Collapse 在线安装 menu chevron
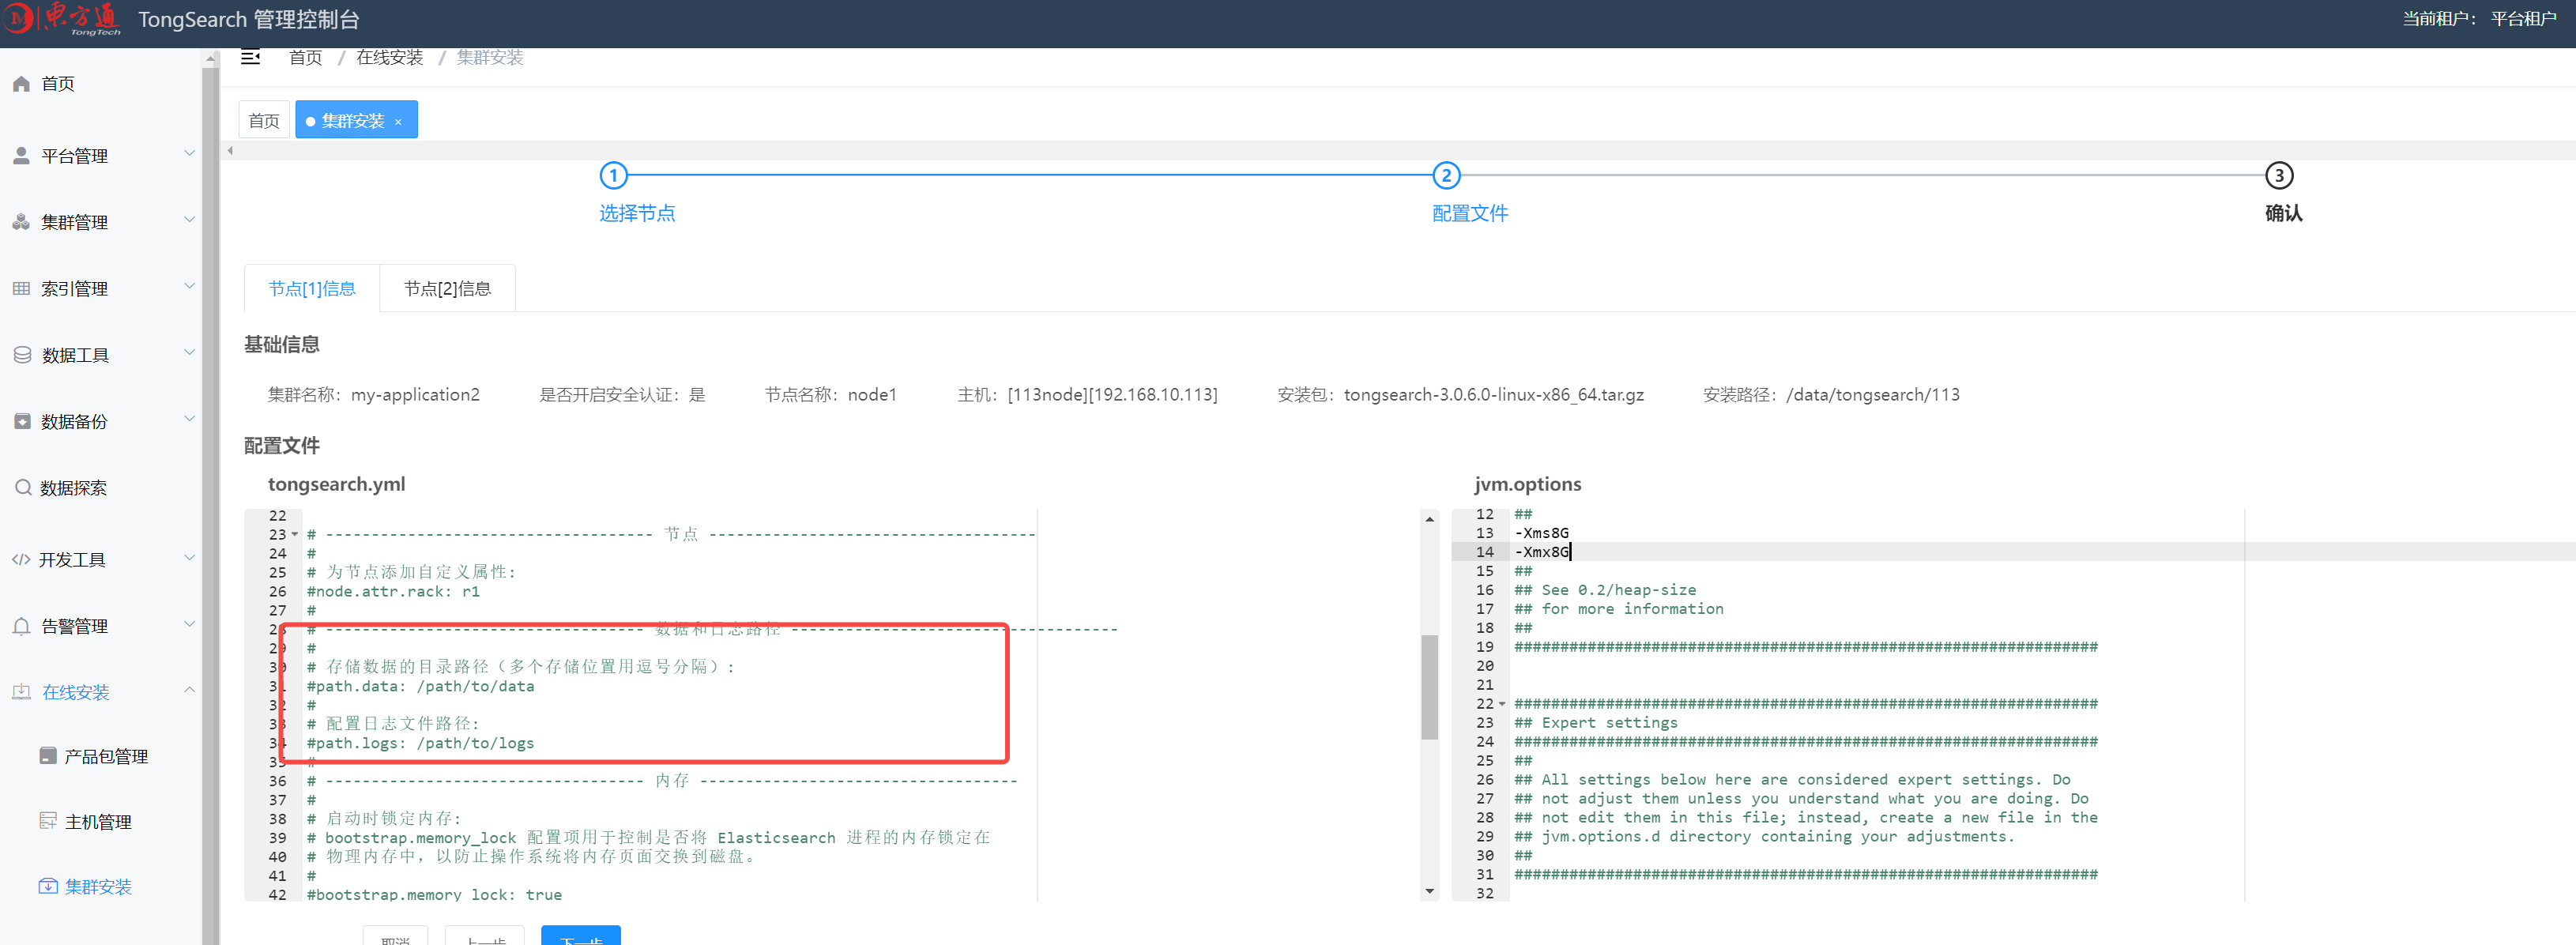Screen dimensions: 2576x945 point(189,690)
